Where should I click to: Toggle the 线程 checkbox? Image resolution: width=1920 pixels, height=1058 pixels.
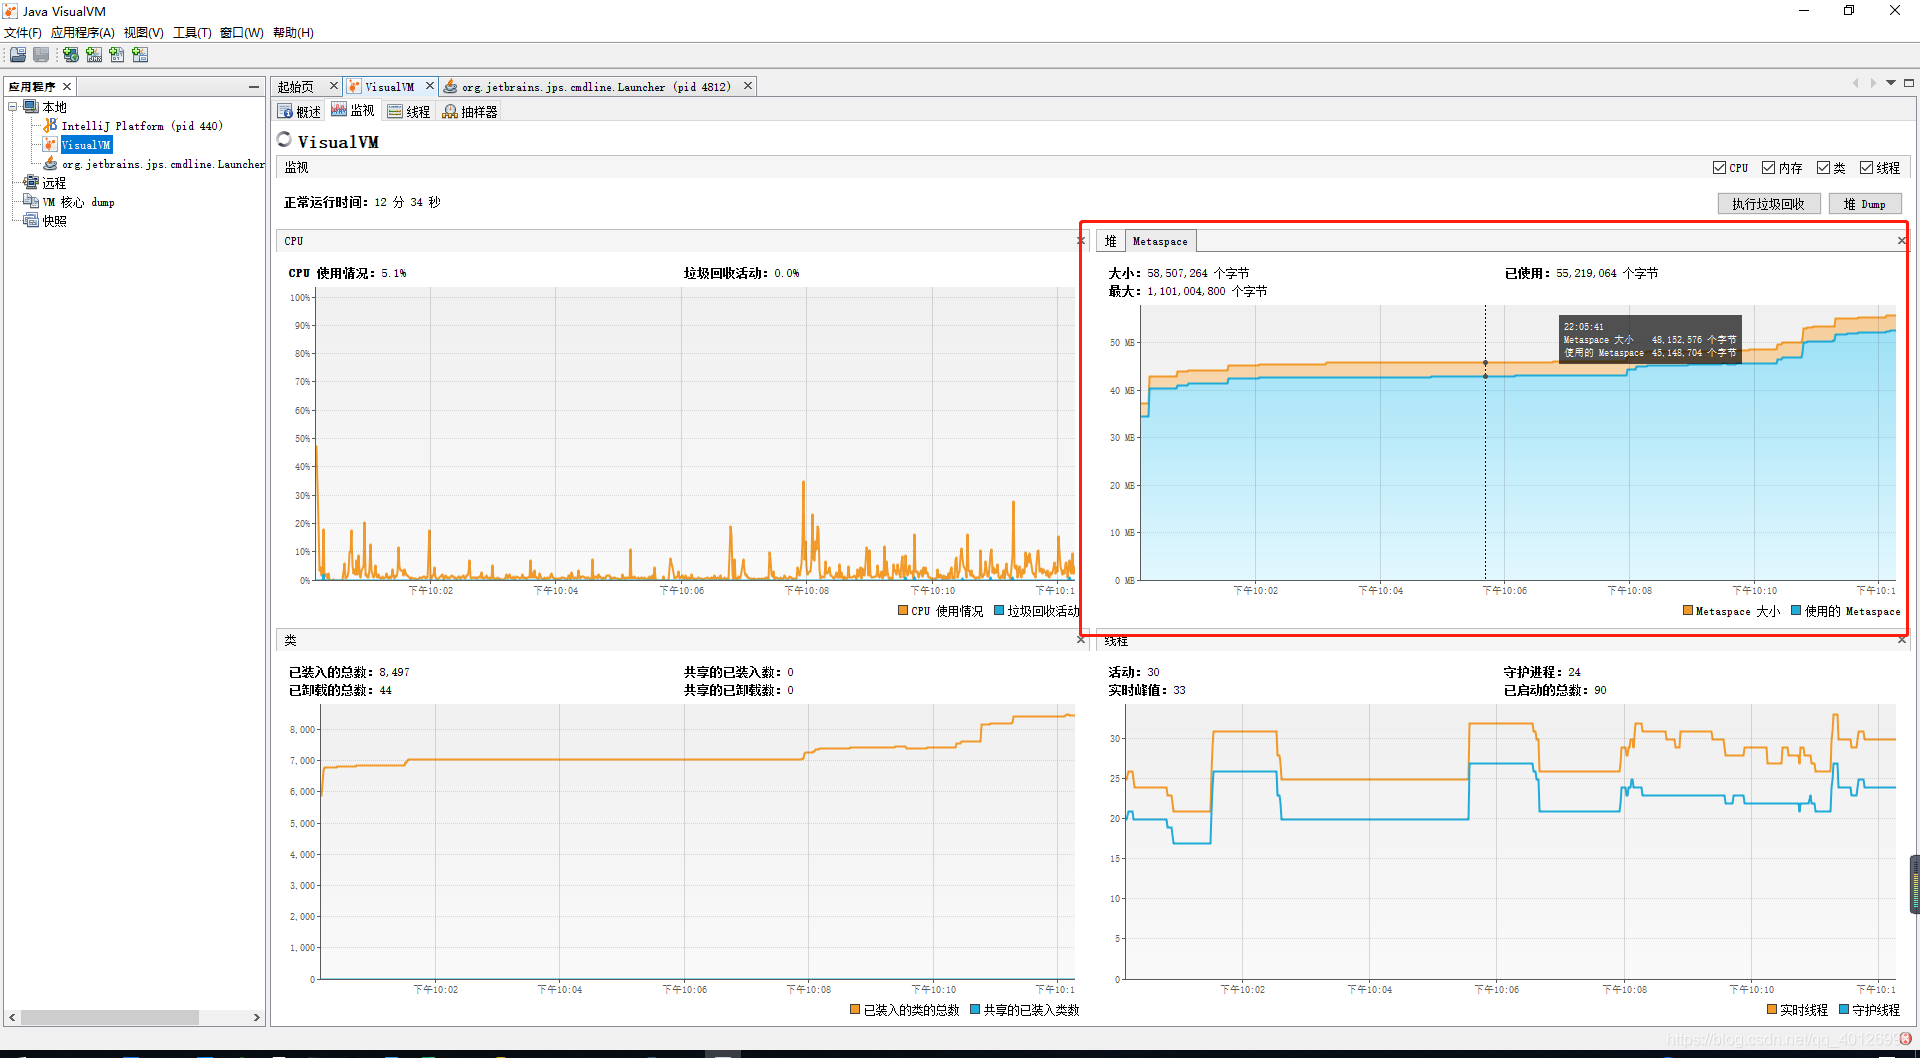coord(1866,168)
